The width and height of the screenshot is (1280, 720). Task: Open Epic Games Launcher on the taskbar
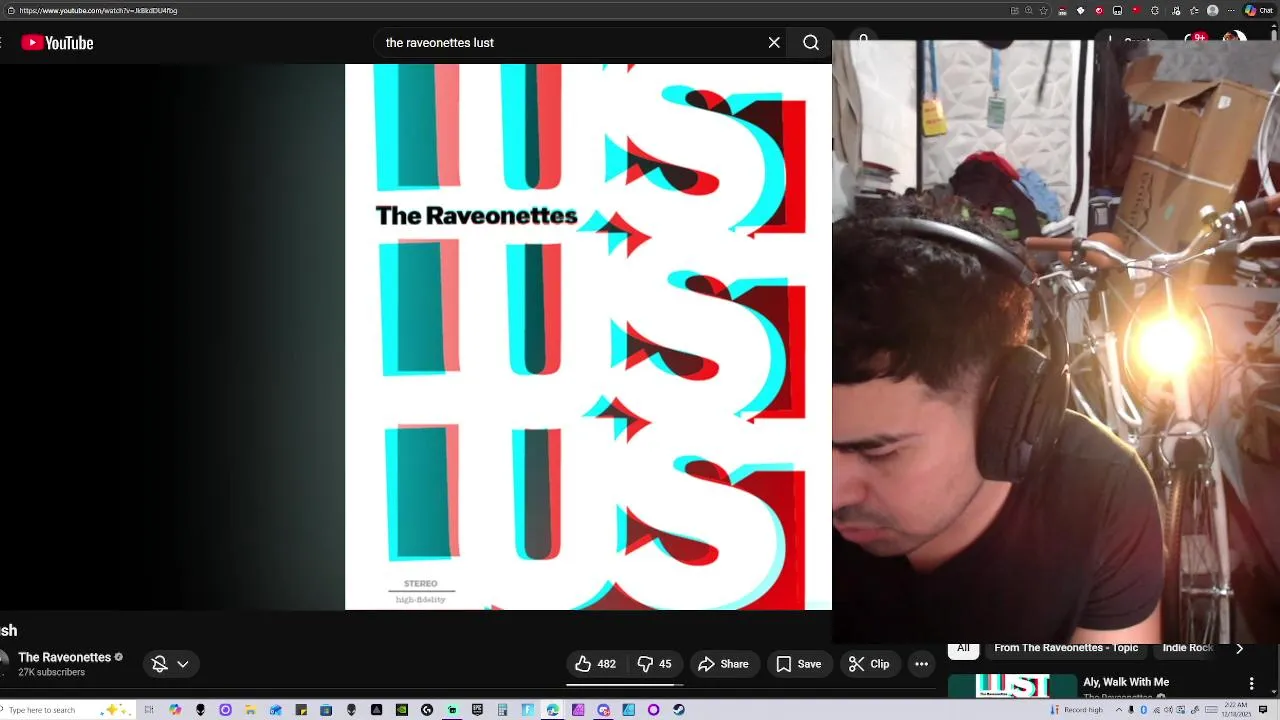tap(477, 710)
